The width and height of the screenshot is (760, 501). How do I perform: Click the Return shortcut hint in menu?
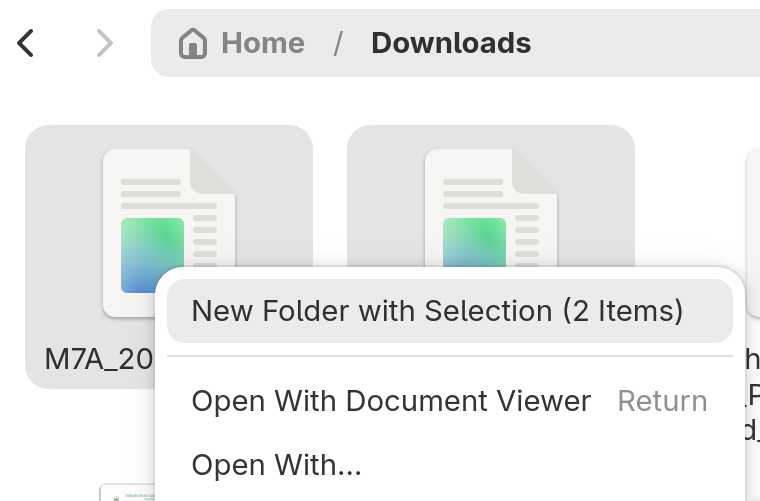pyautogui.click(x=662, y=401)
